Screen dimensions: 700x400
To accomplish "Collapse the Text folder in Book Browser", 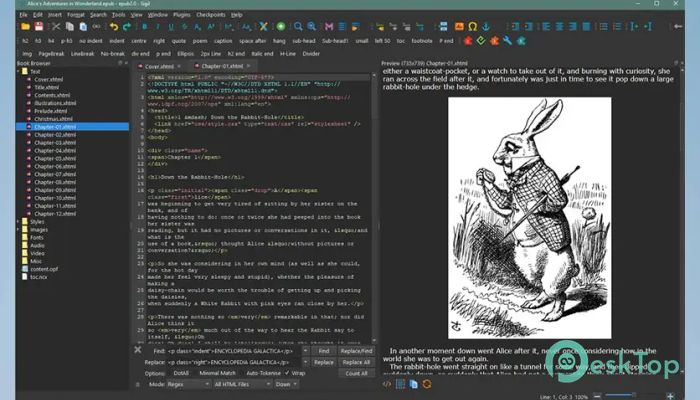I will 18,71.
